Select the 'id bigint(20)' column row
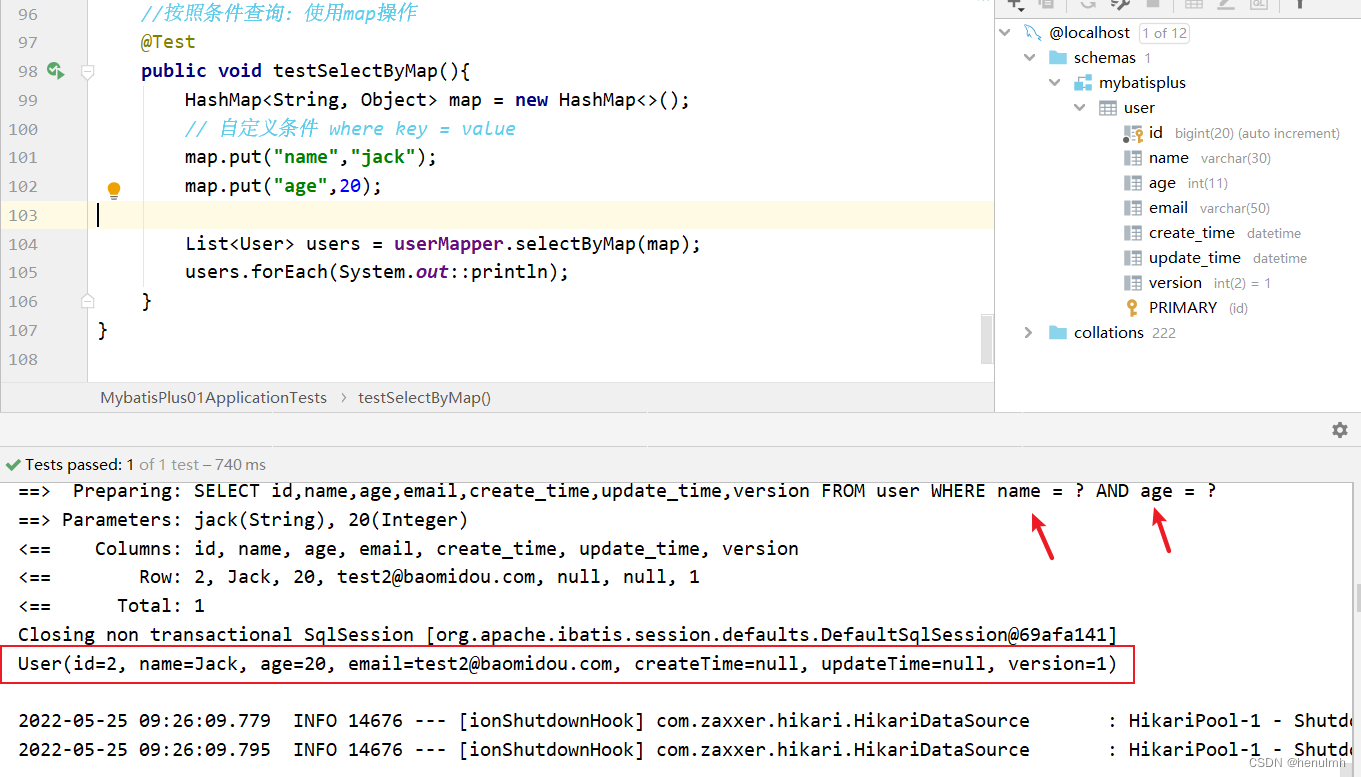The width and height of the screenshot is (1361, 777). (1177, 133)
